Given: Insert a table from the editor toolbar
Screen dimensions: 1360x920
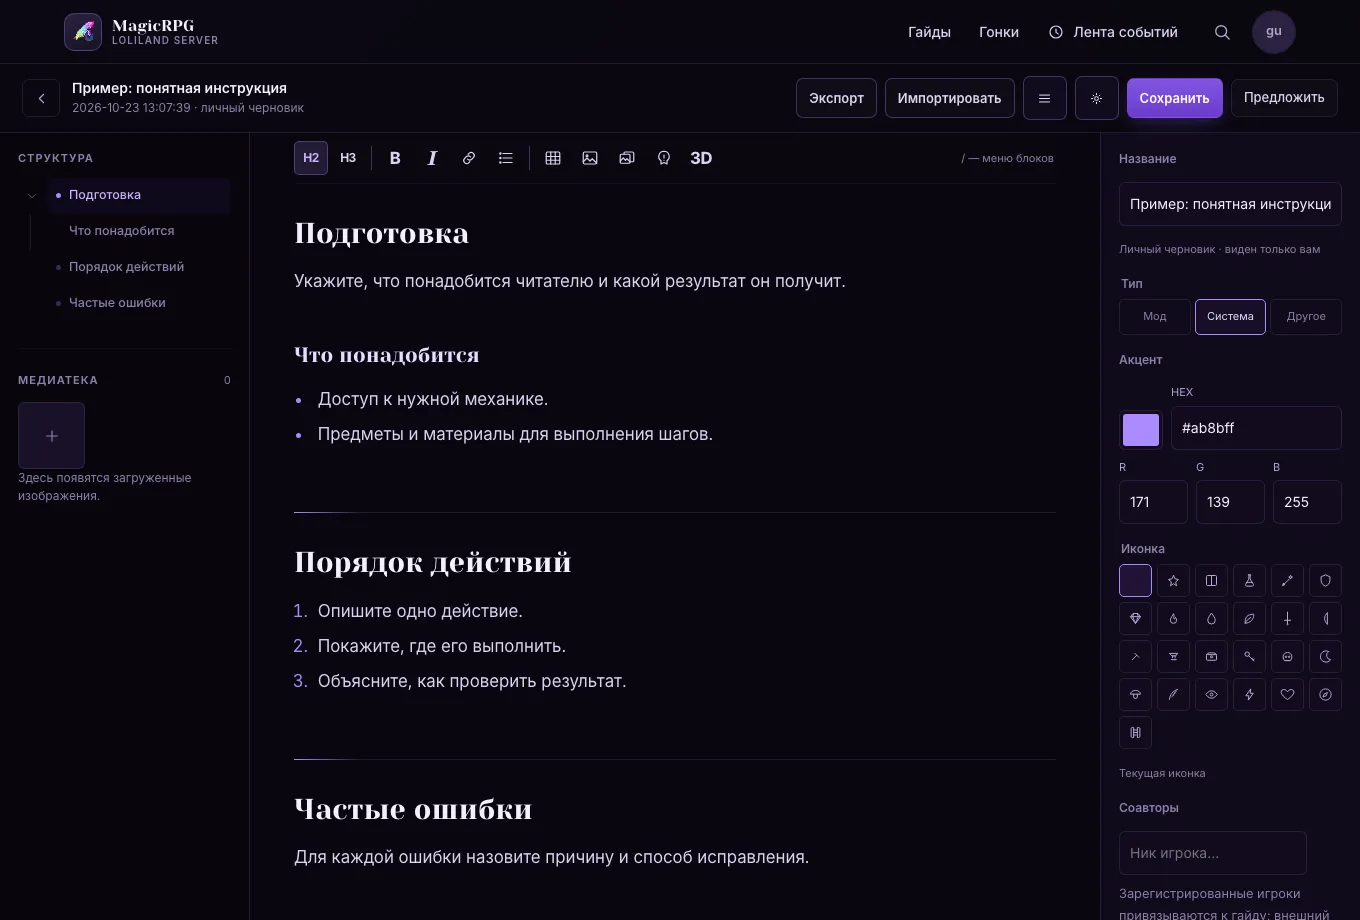Looking at the screenshot, I should 553,158.
